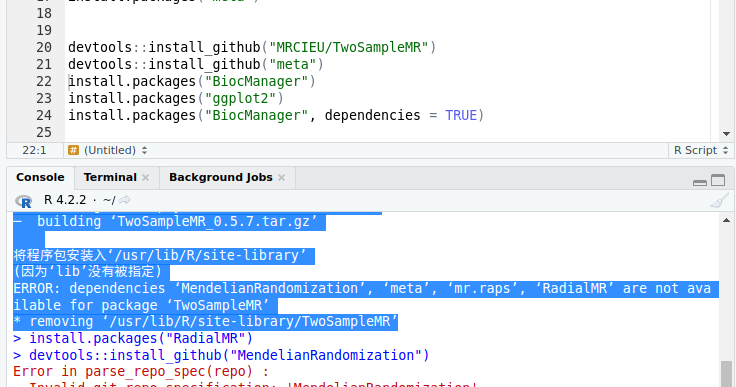Switch to the Terminal tab
The image size is (736, 387).
pos(110,178)
